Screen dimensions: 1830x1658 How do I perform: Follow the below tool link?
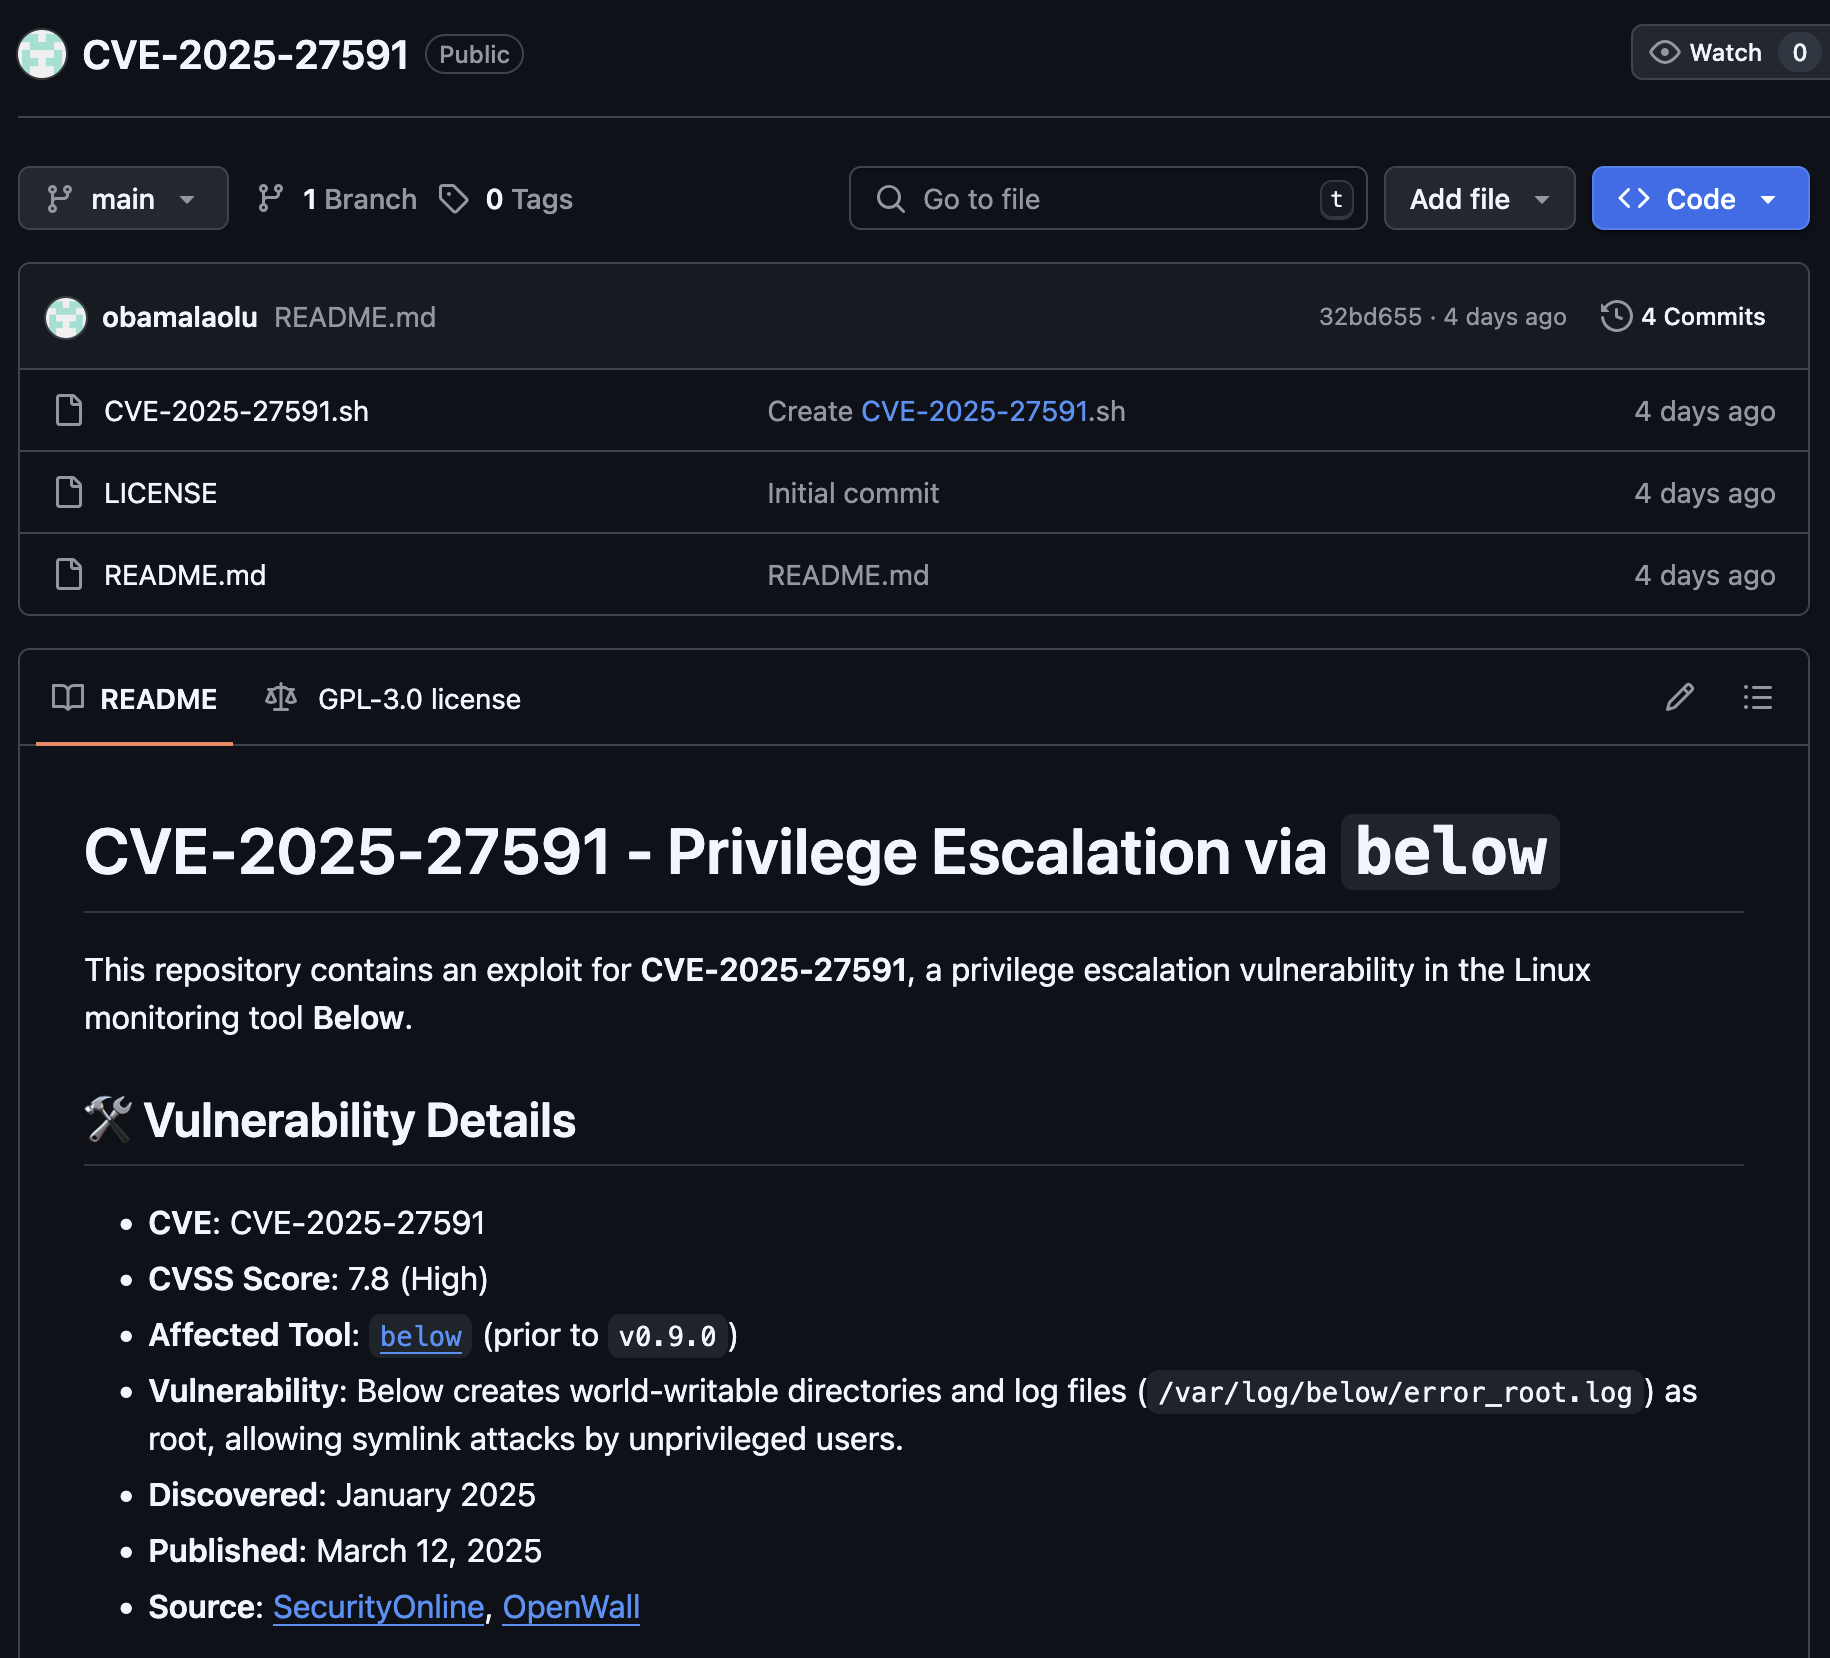[x=421, y=1336]
